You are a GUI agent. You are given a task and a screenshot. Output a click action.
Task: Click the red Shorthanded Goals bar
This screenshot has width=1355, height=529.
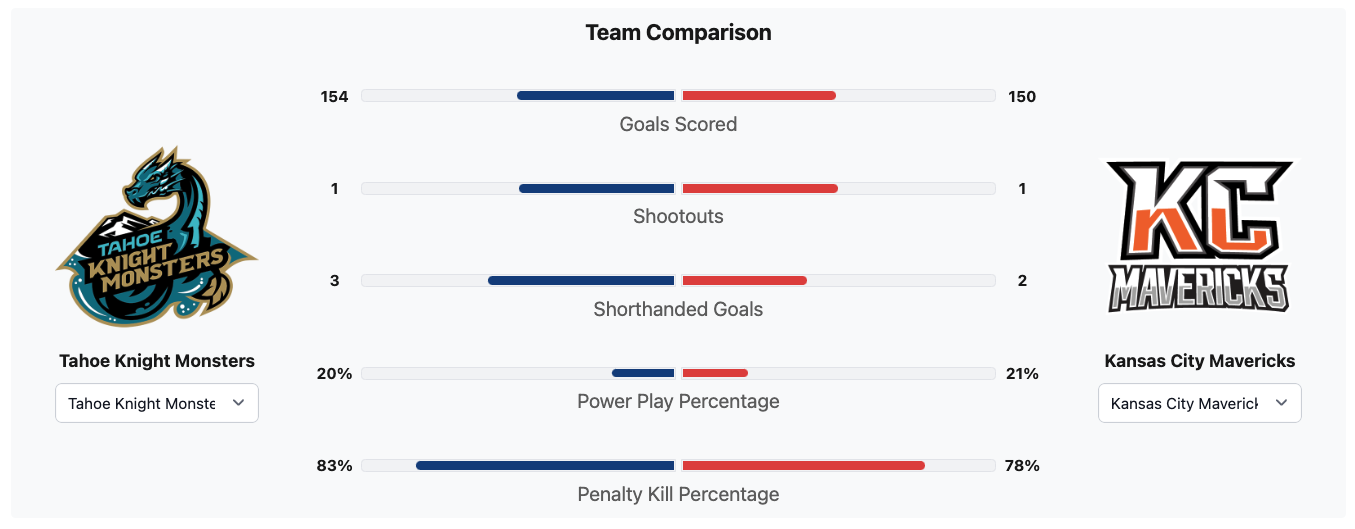[x=744, y=281]
